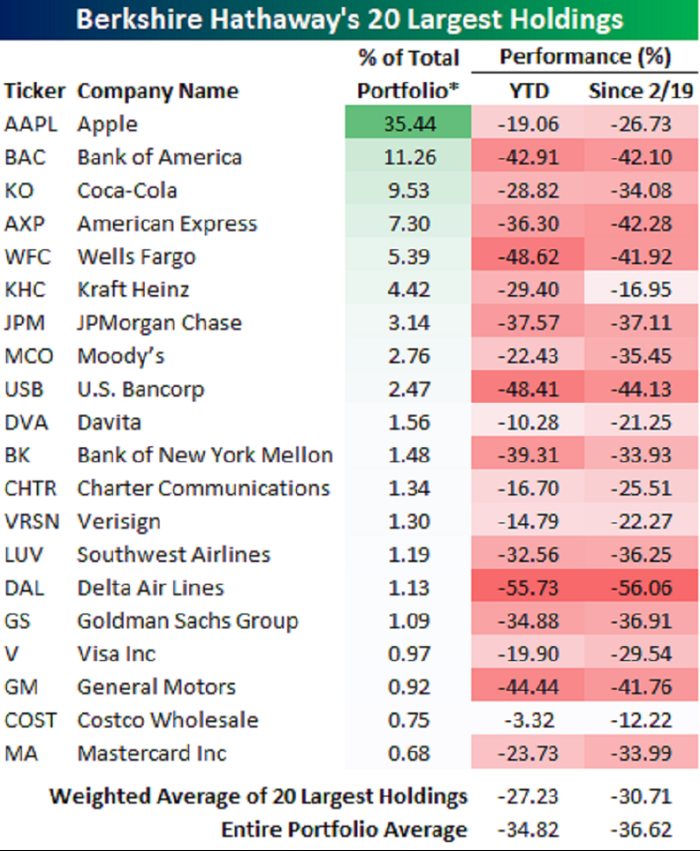
Task: Select the Company Name column header
Action: tap(158, 91)
